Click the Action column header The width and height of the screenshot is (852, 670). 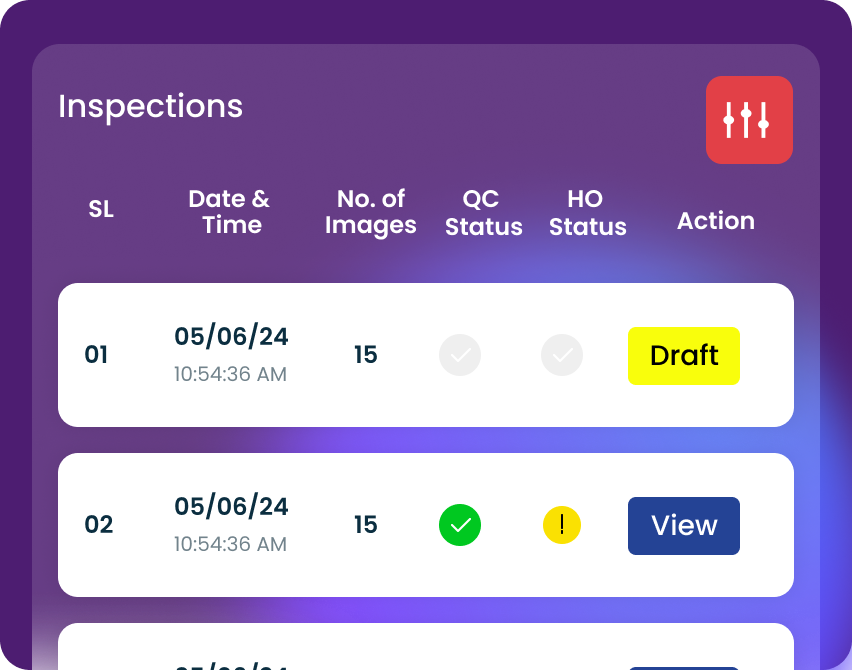[716, 221]
